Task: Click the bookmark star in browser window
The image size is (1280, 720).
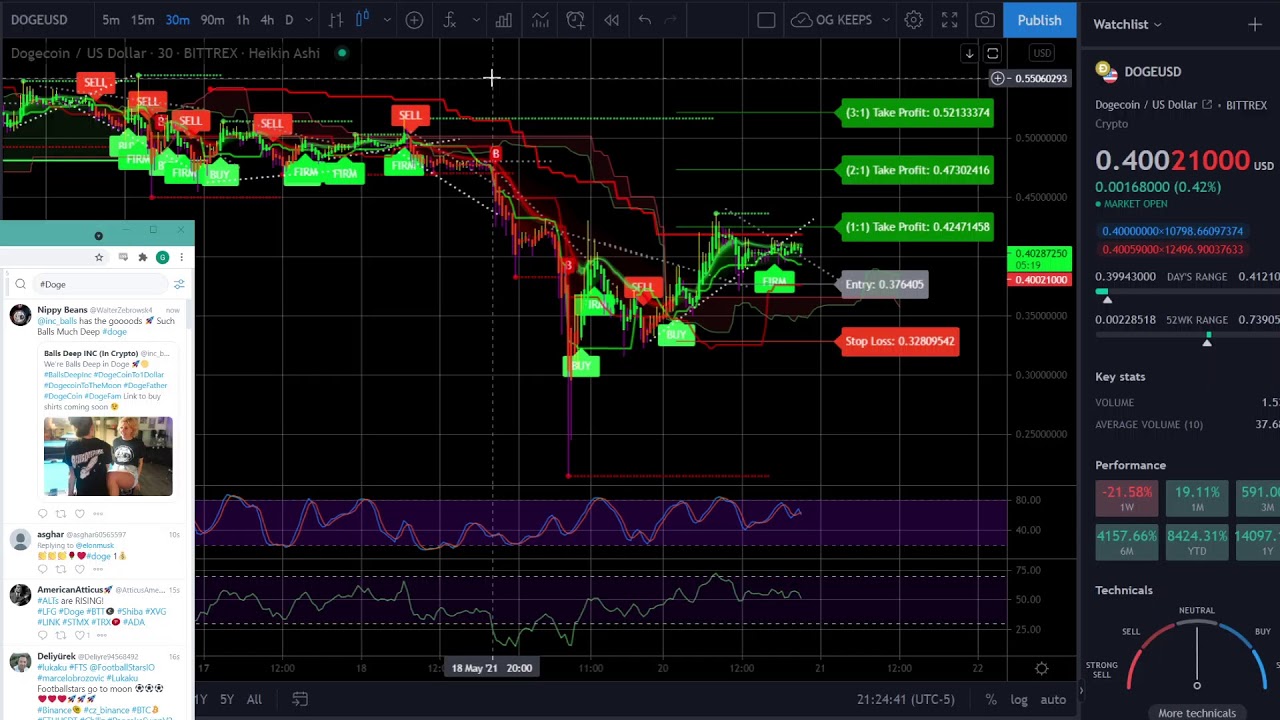Action: point(99,257)
